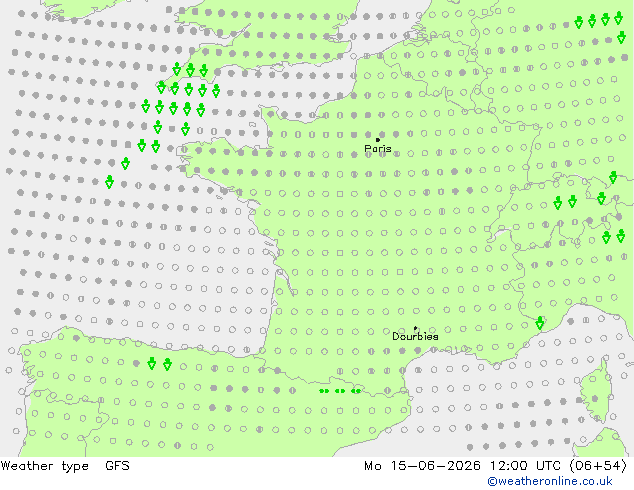634x490 pixels.
Task: Click the 'Mo 15-06-2026 12:00 UTC' timestamp
Action: [495, 466]
